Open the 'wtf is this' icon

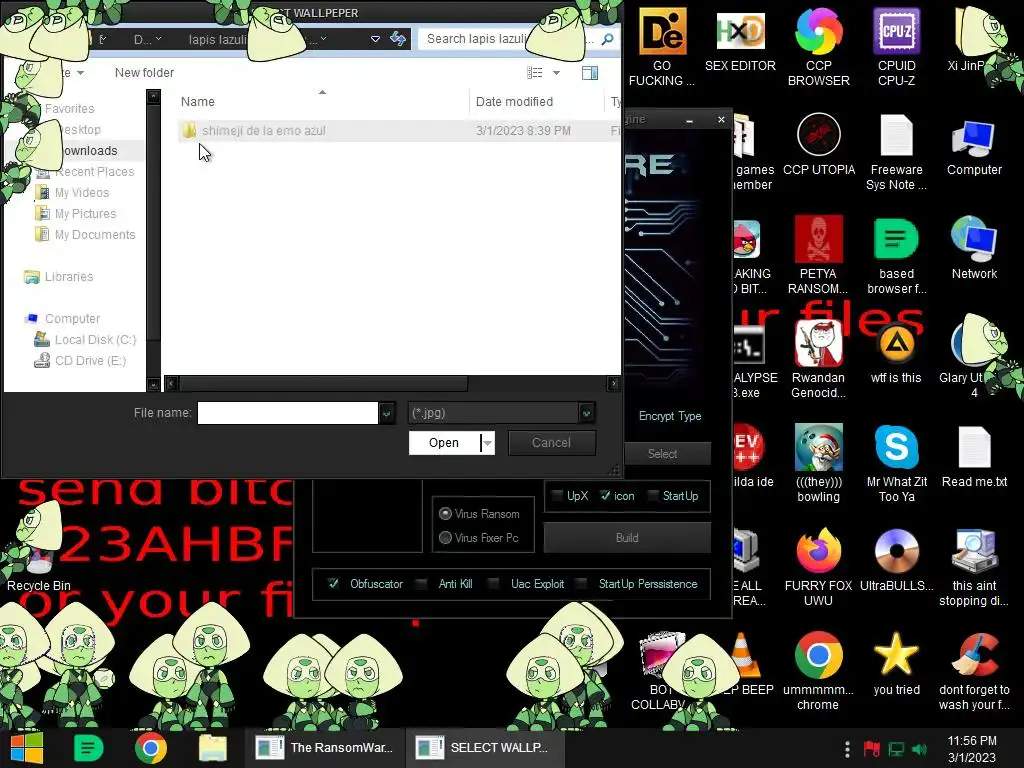tap(896, 351)
